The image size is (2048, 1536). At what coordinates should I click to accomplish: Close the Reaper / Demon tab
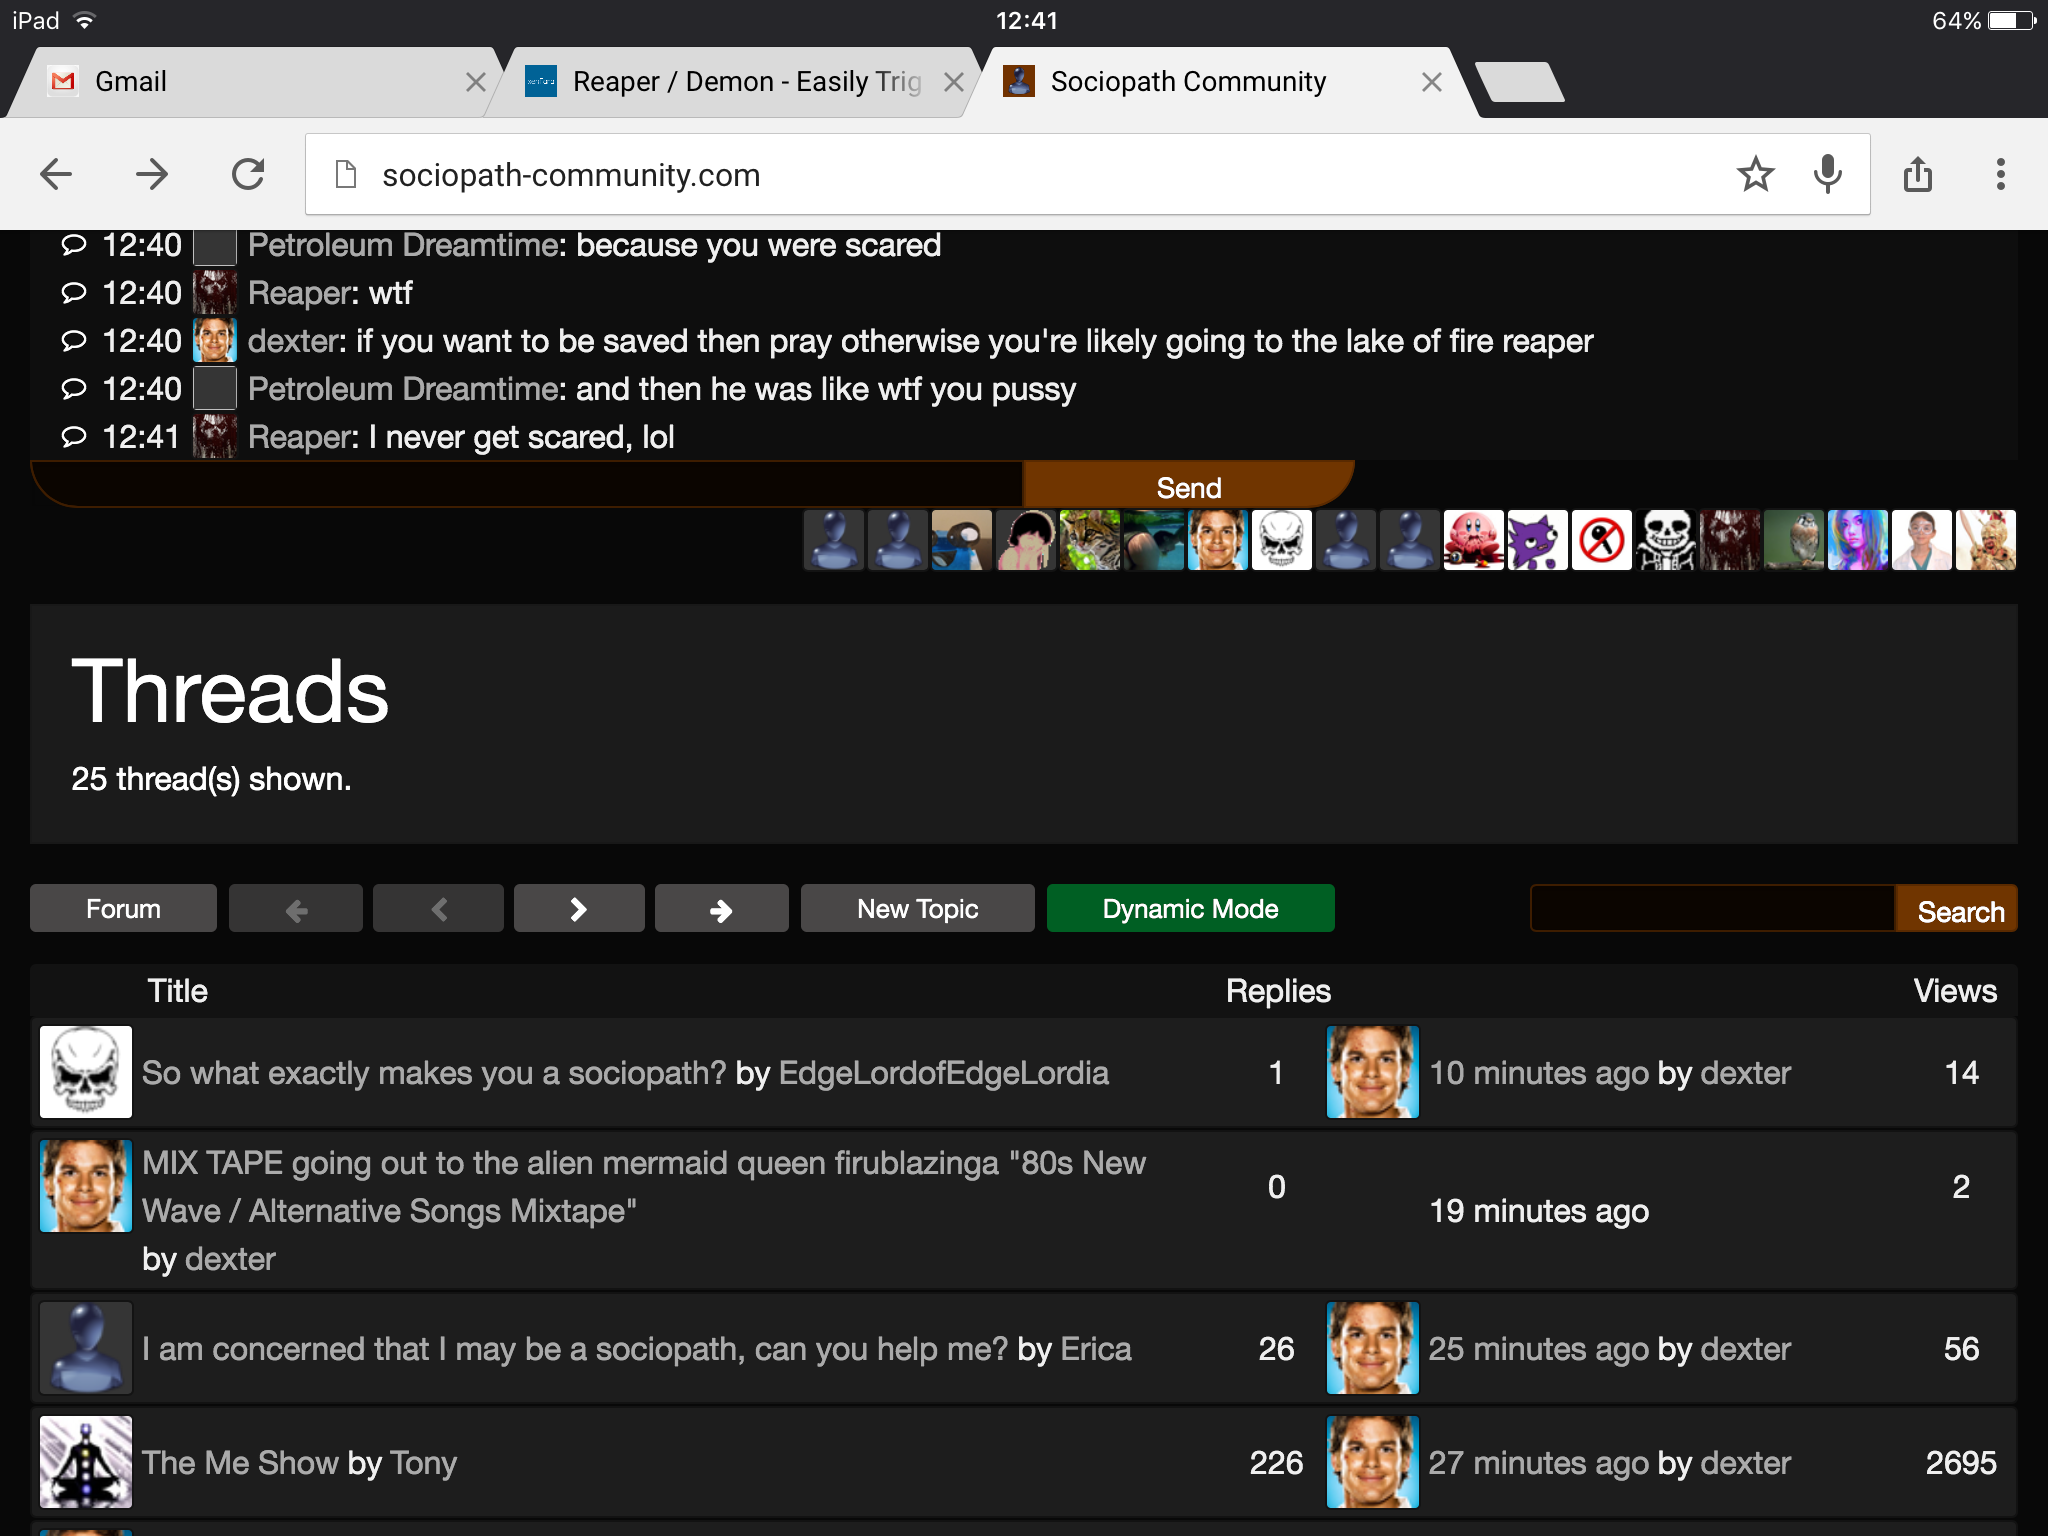click(954, 82)
